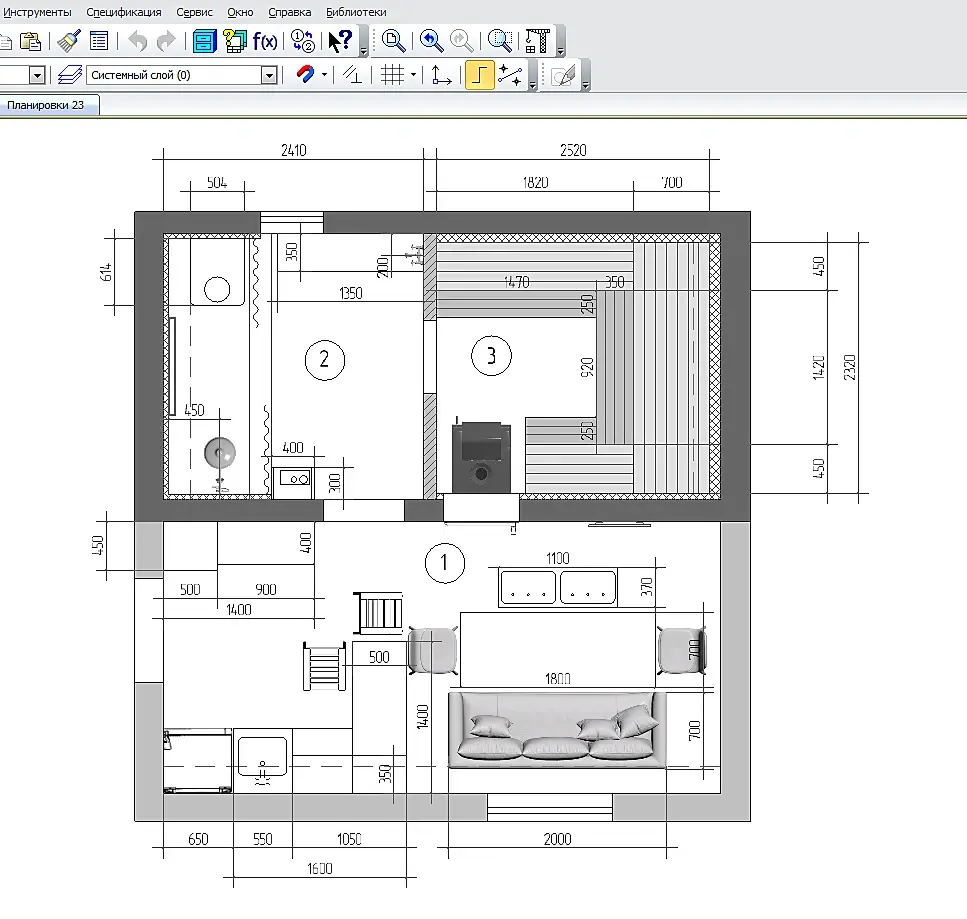The width and height of the screenshot is (967, 919).
Task: Toggle the highlighted orthogonal drawing mode
Action: [479, 75]
